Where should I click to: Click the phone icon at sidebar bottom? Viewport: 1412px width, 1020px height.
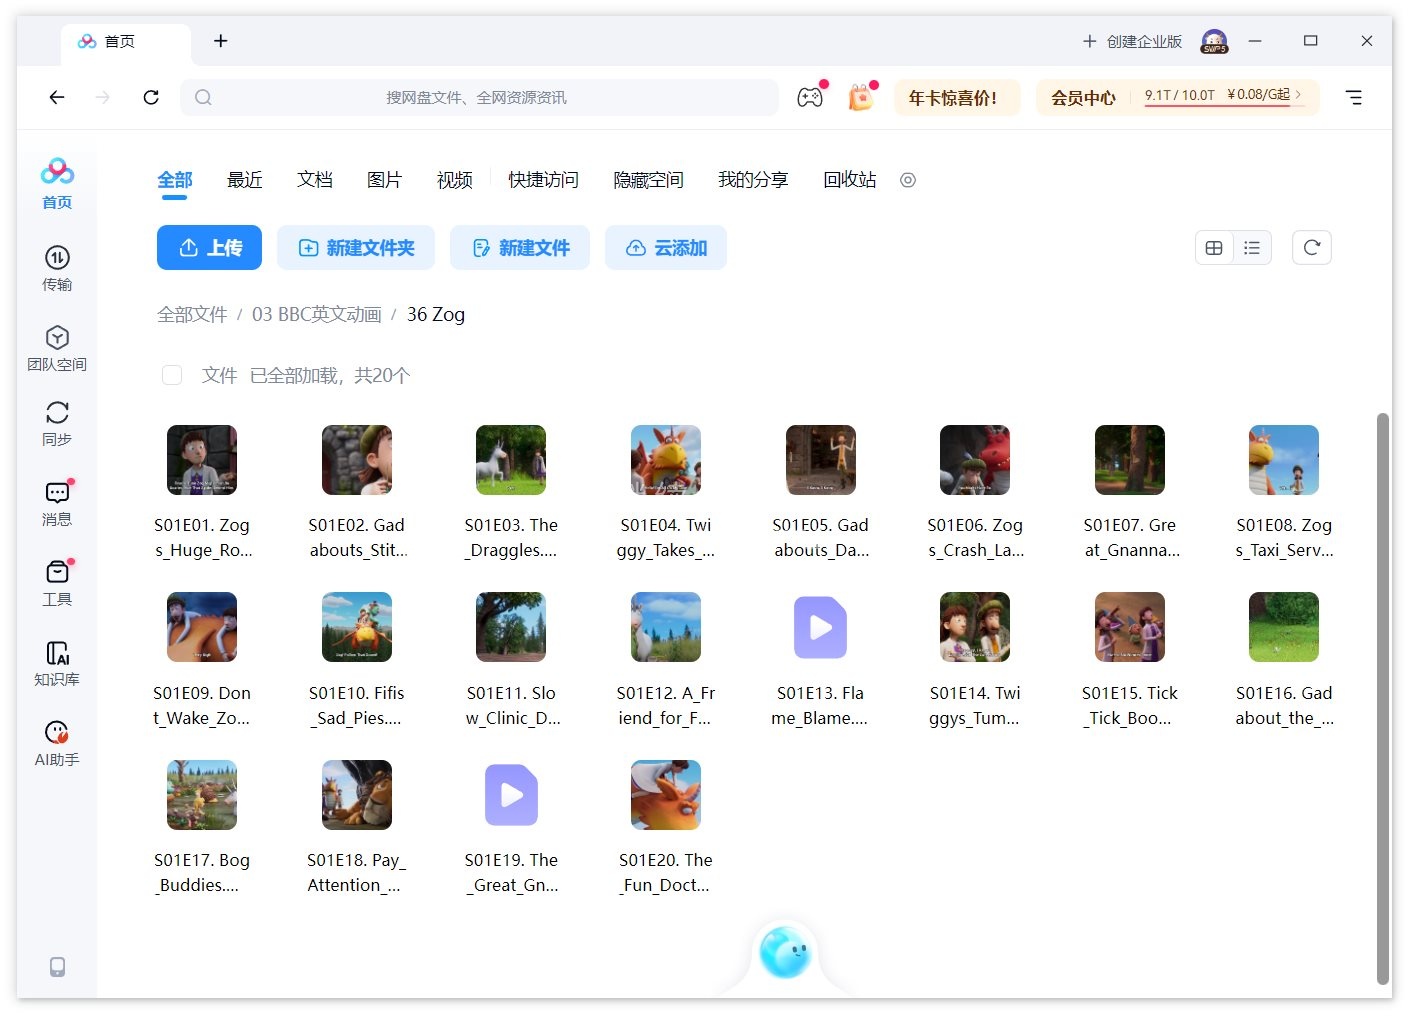(57, 967)
